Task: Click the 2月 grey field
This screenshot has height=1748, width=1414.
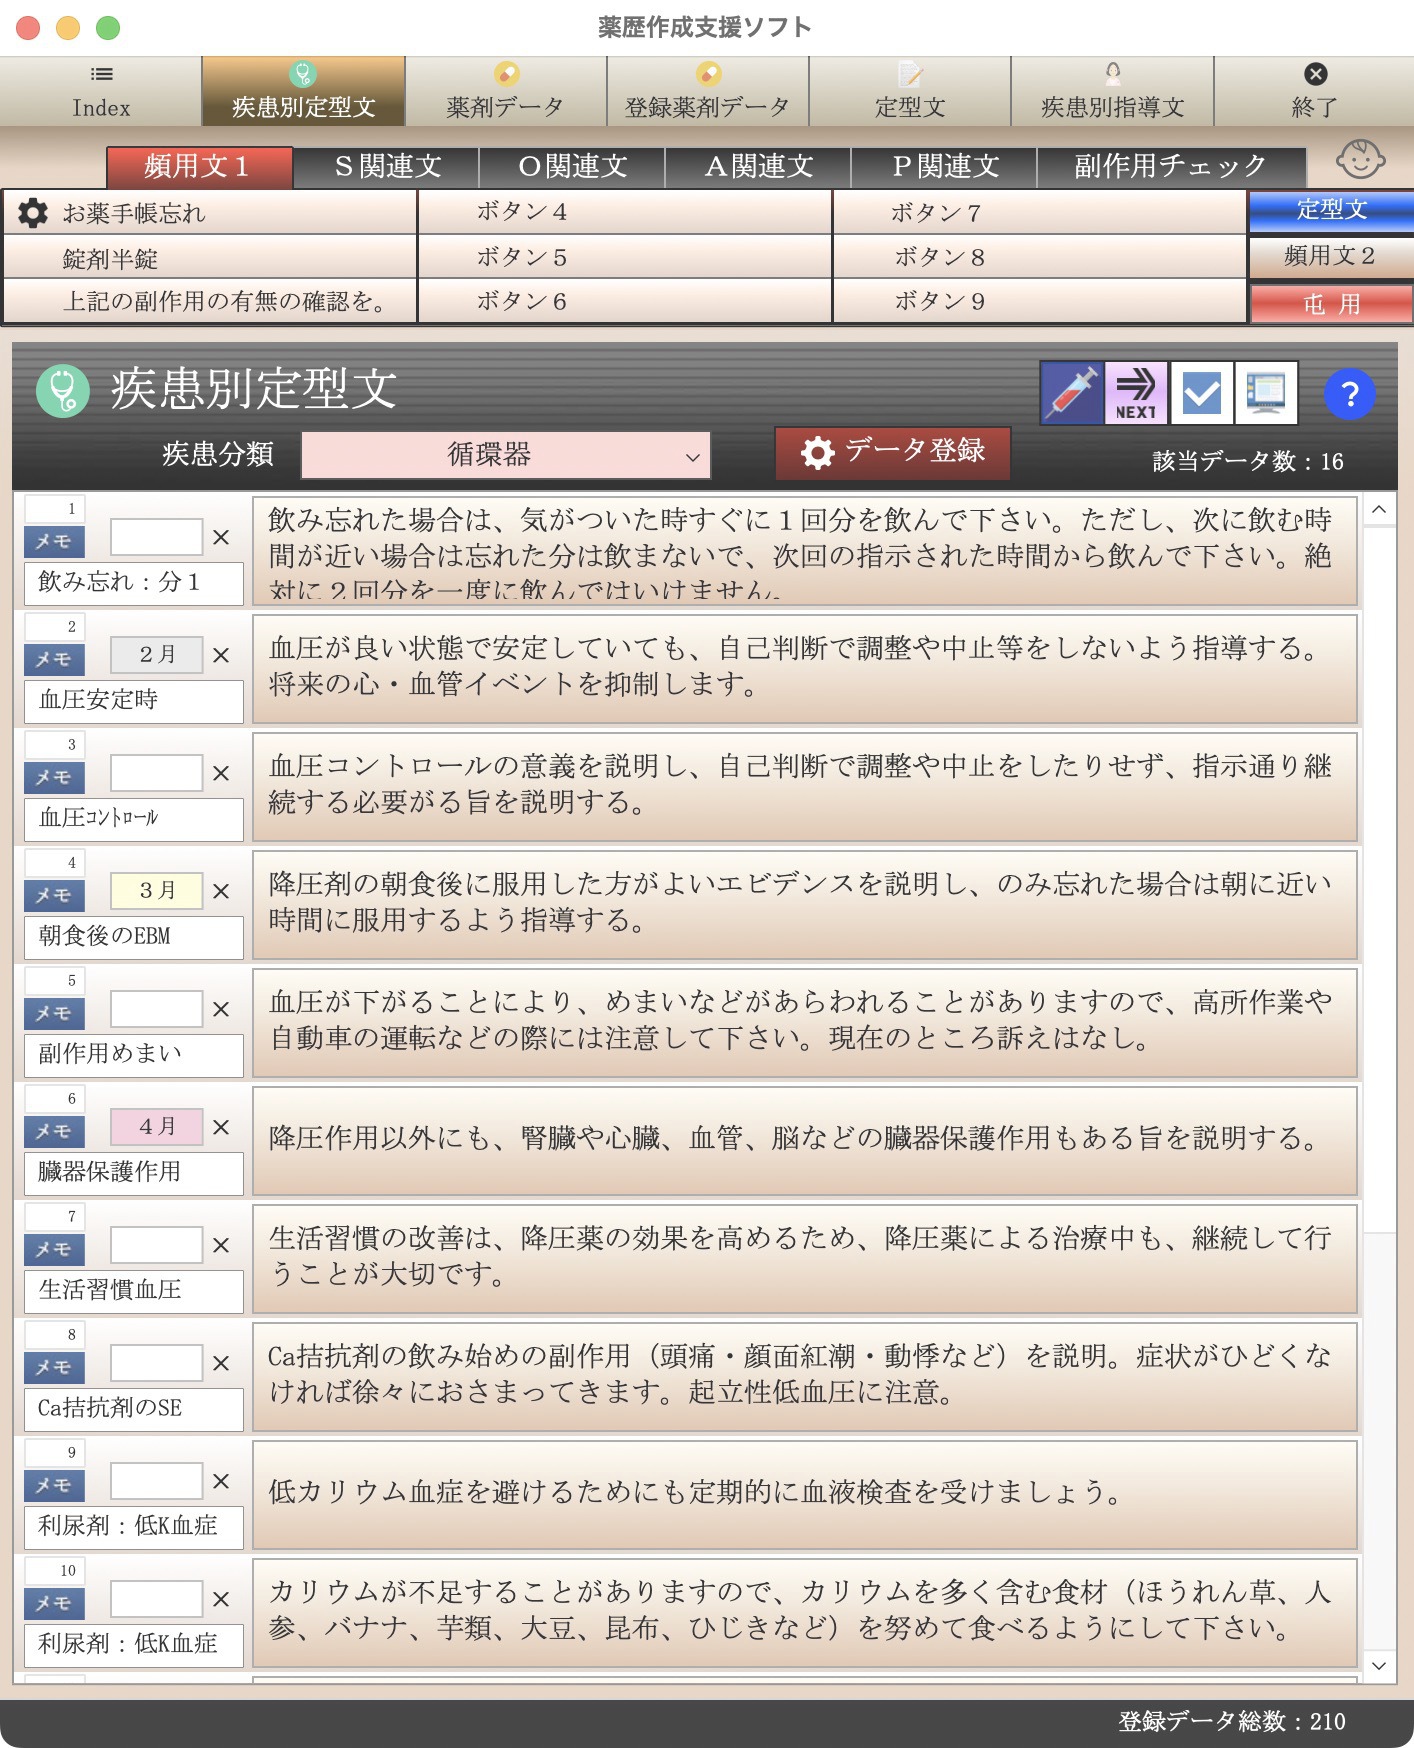Action: (156, 654)
